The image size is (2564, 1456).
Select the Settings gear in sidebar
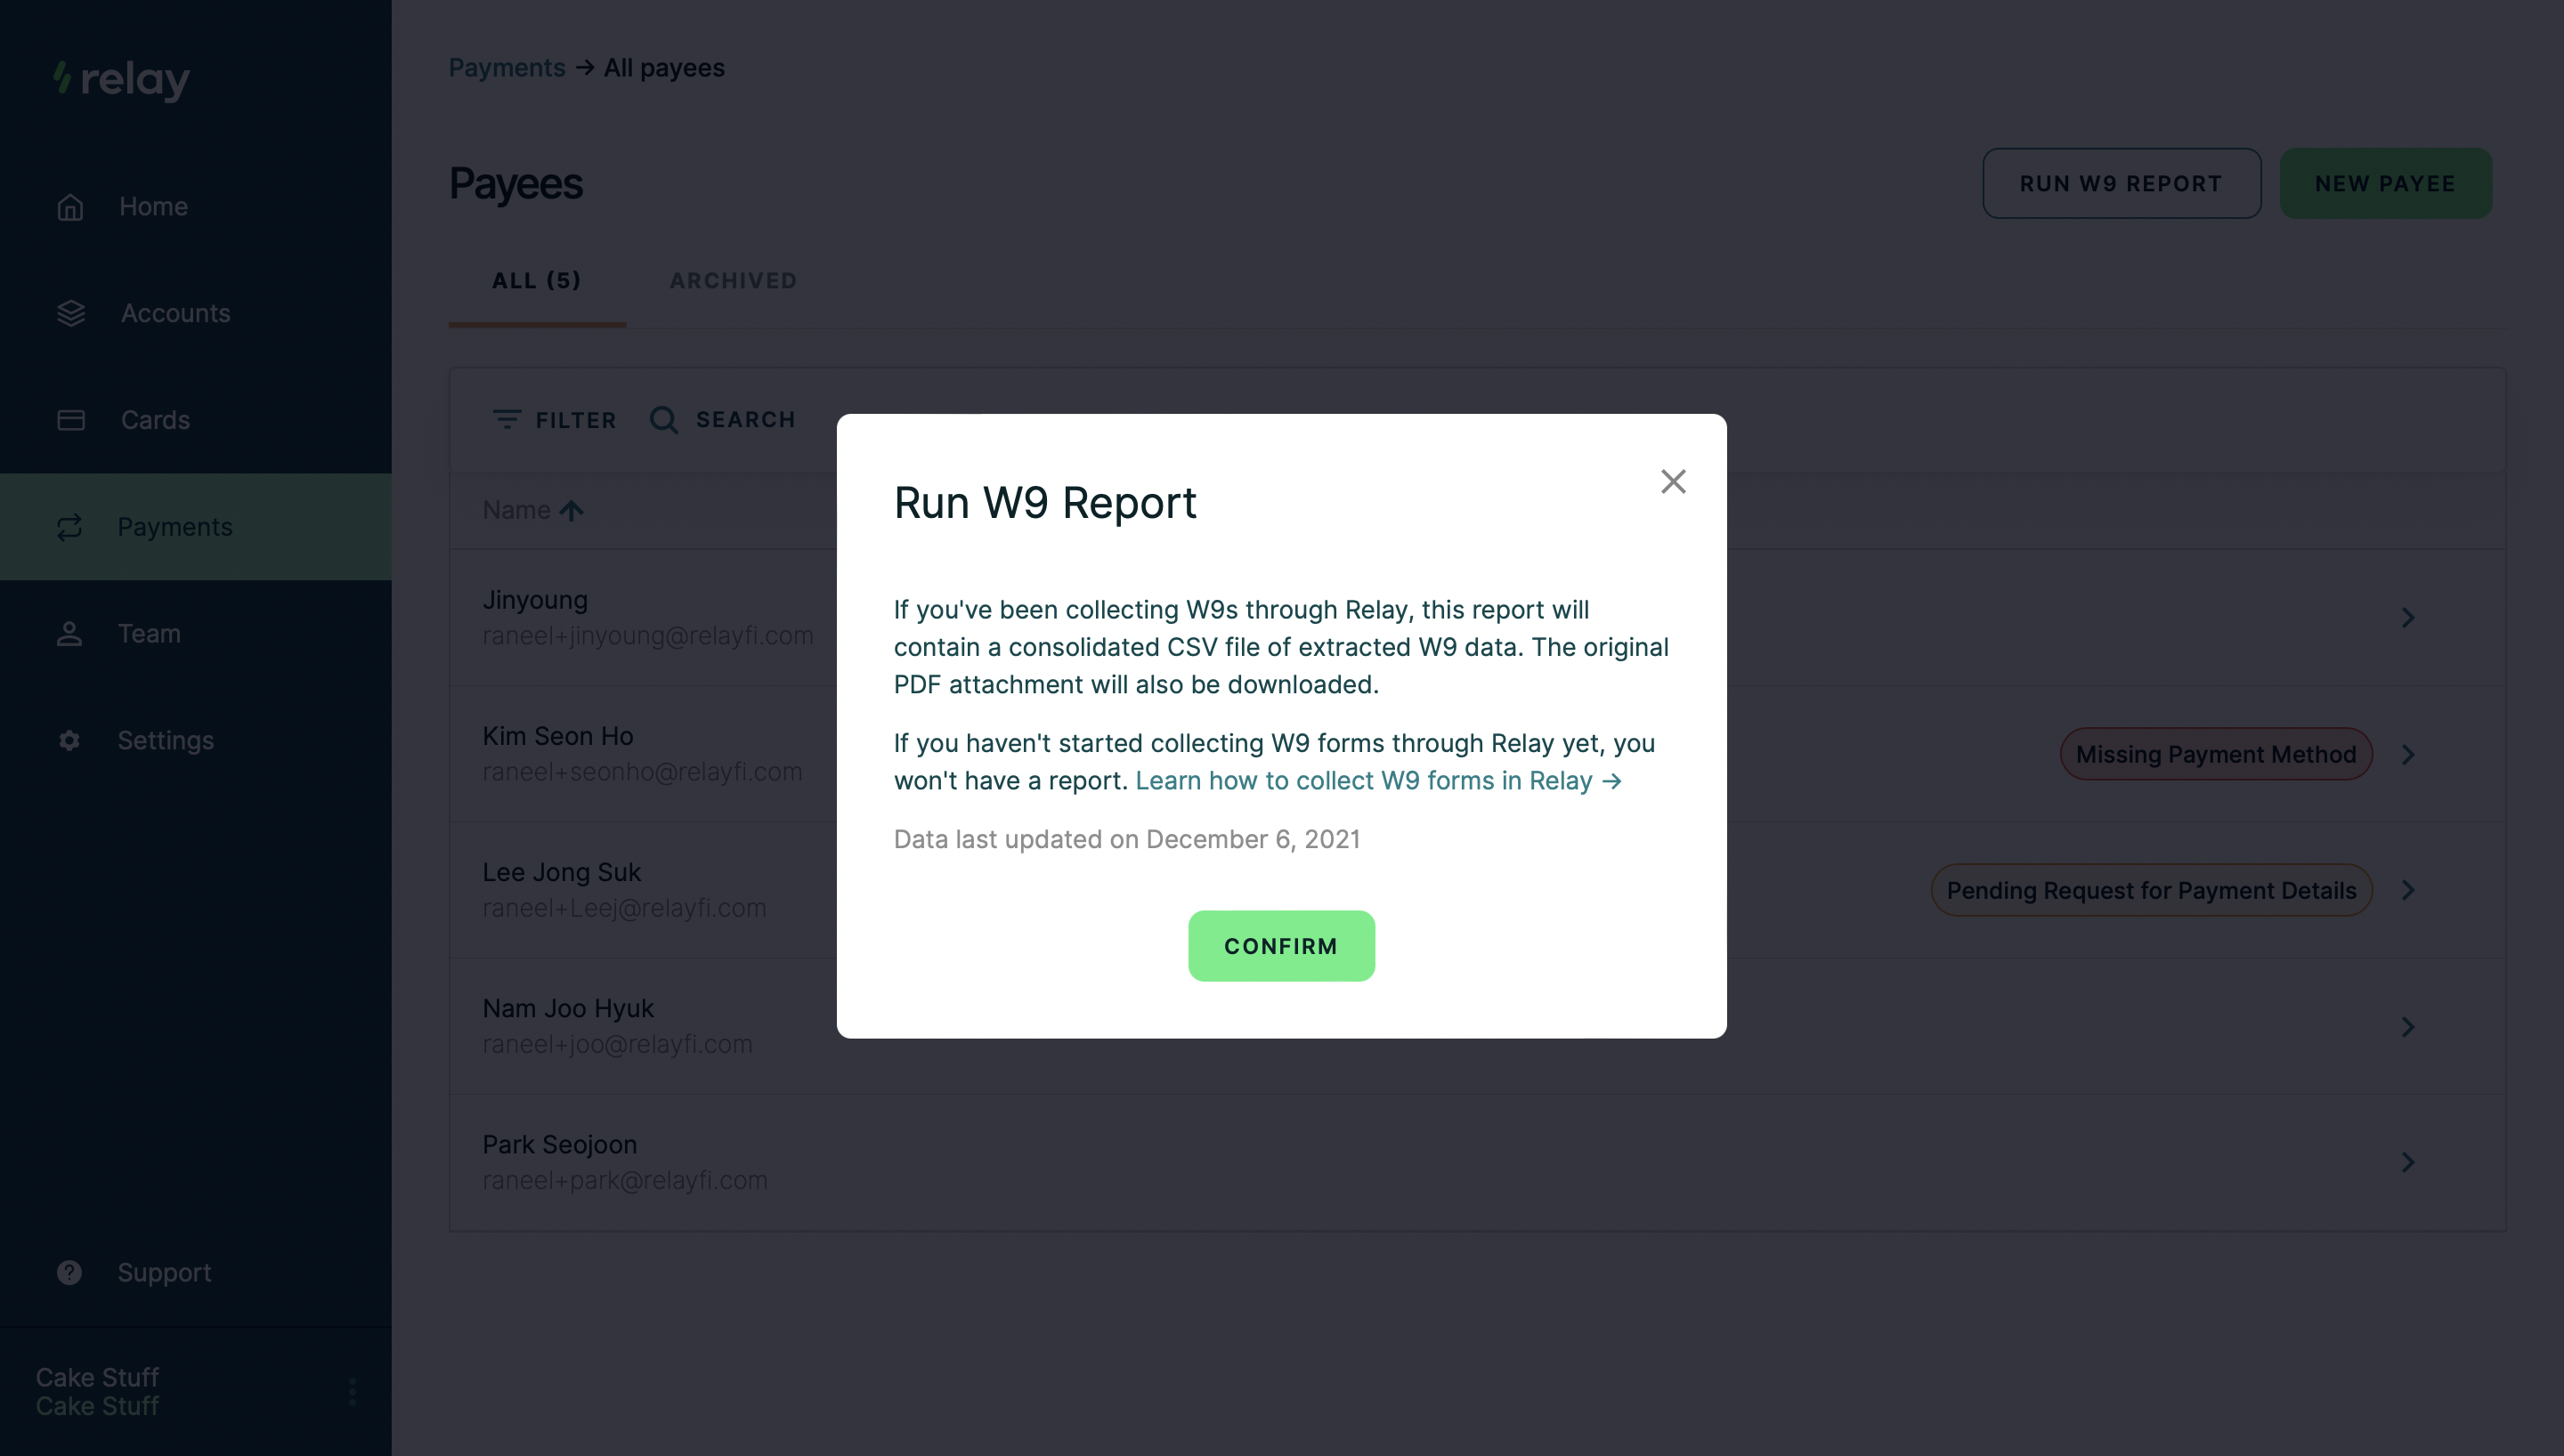click(x=70, y=740)
